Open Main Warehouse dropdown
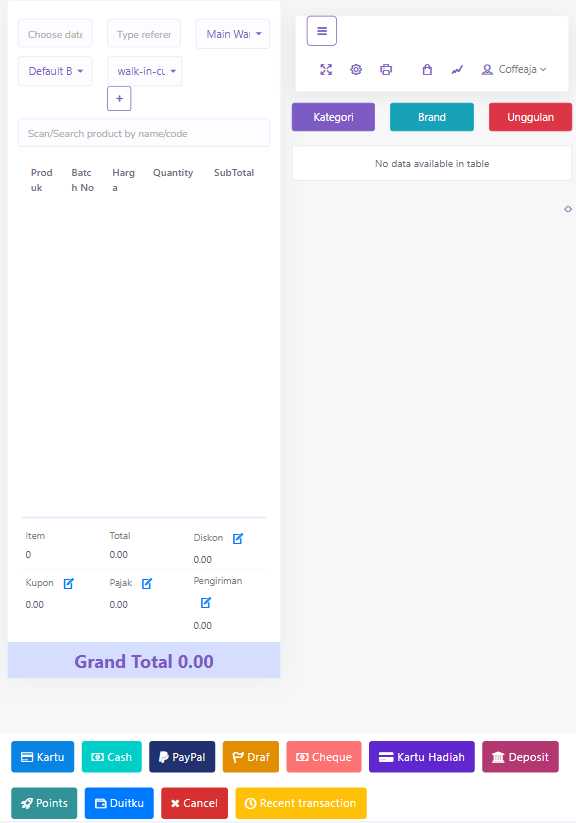Screen dimensions: 576x823 [x=233, y=34]
